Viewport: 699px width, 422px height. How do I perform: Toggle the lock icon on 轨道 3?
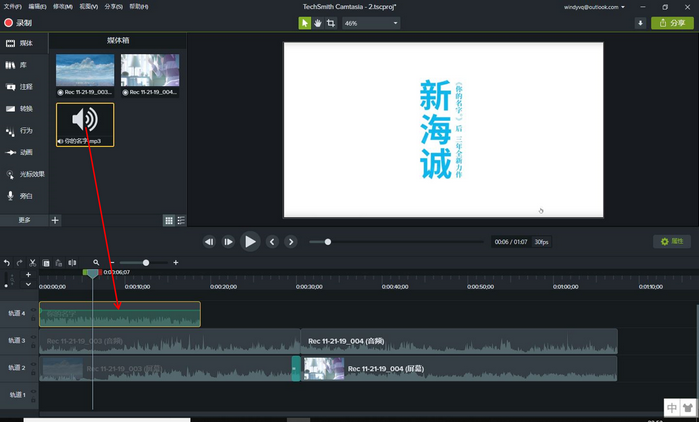point(33,345)
